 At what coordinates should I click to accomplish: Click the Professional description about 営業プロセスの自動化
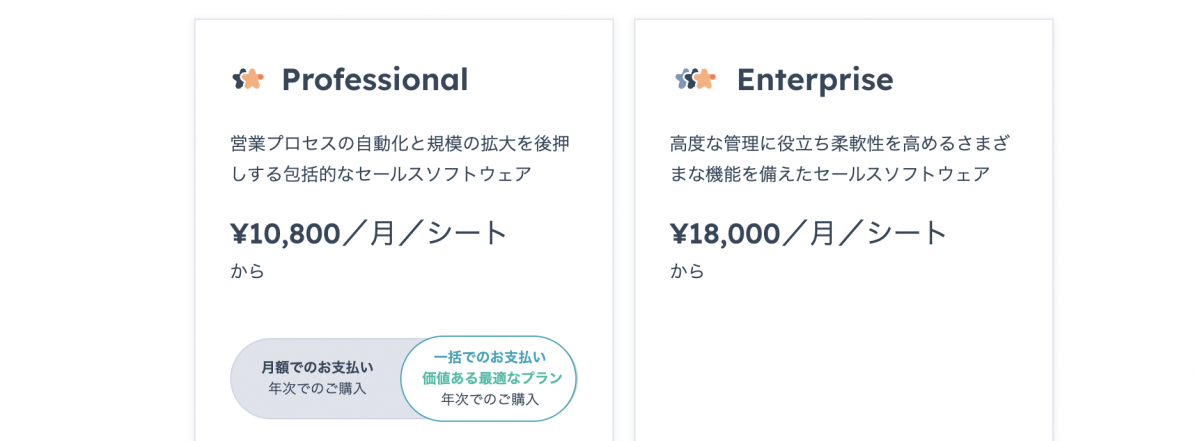[400, 158]
